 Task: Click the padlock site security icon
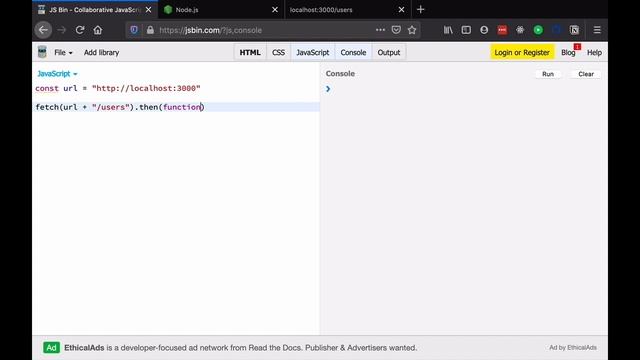(x=150, y=30)
